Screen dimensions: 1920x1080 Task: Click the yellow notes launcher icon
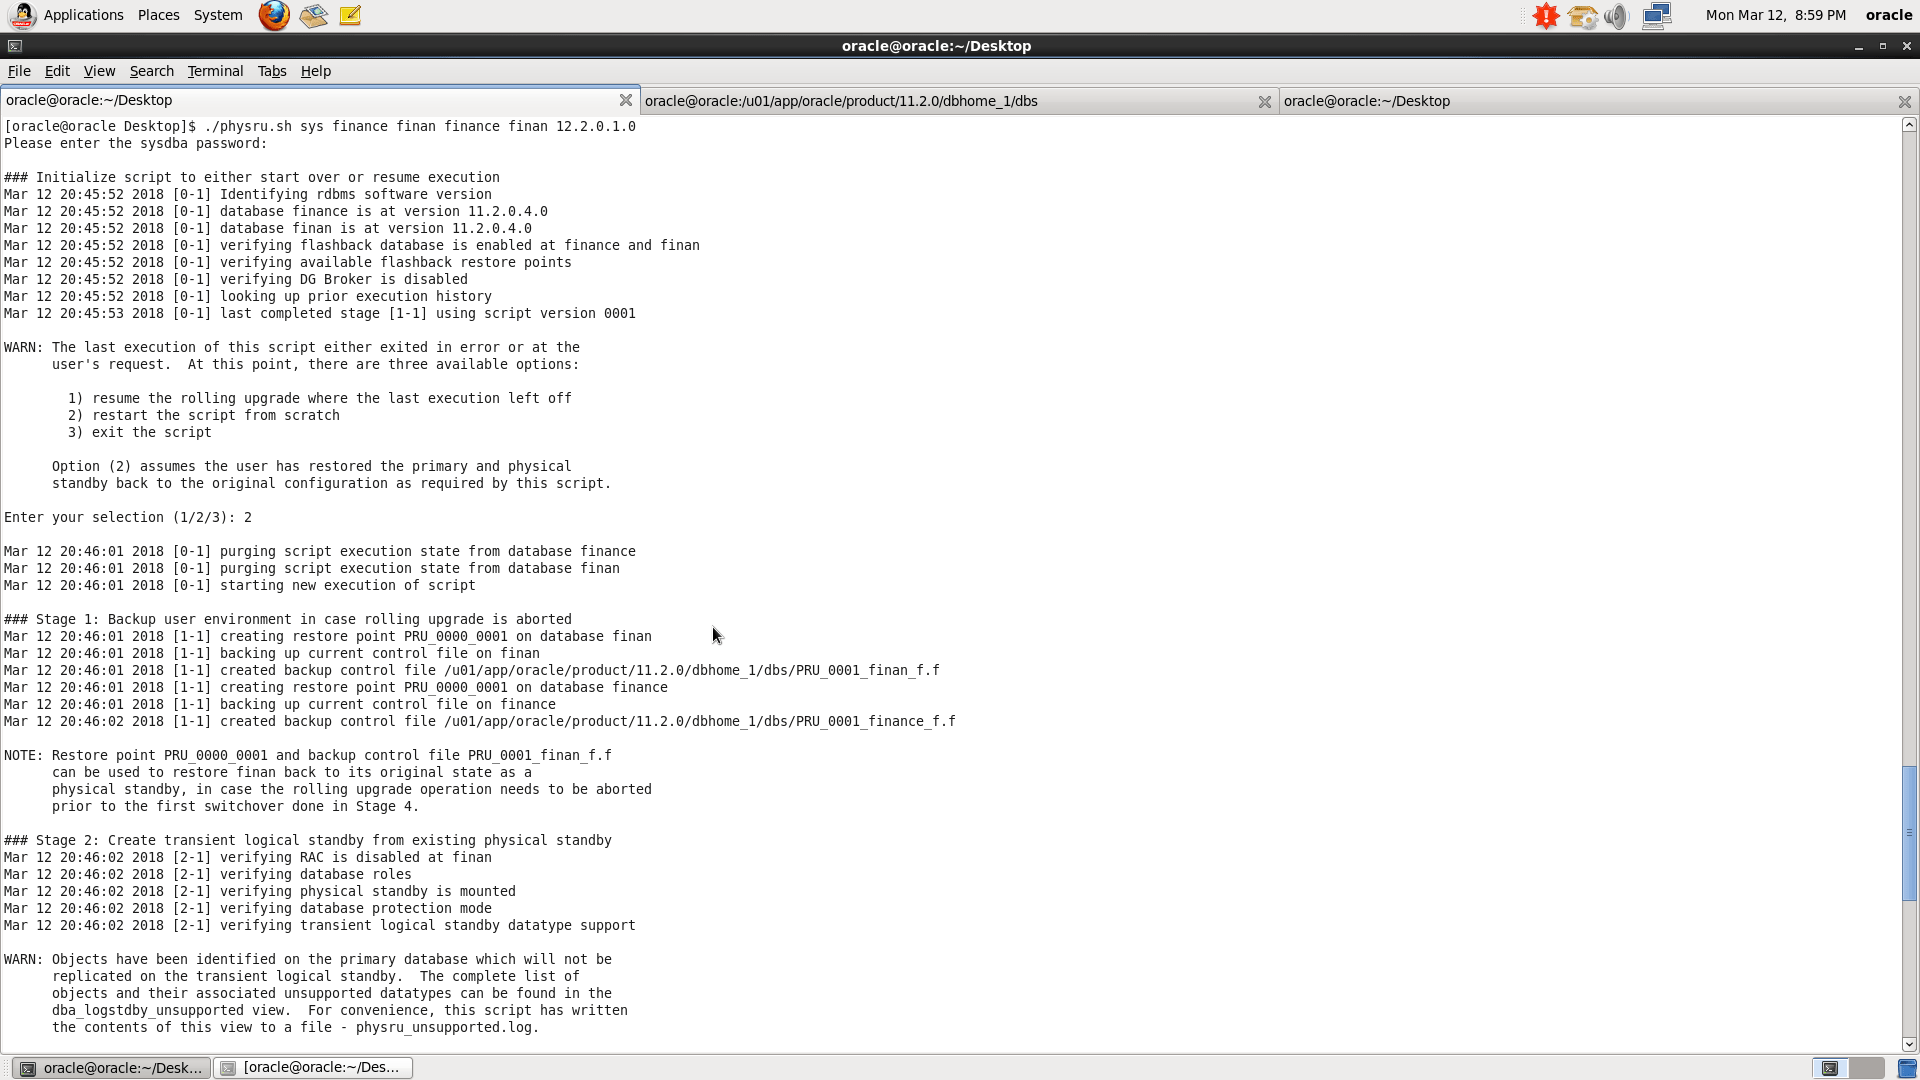[x=350, y=15]
